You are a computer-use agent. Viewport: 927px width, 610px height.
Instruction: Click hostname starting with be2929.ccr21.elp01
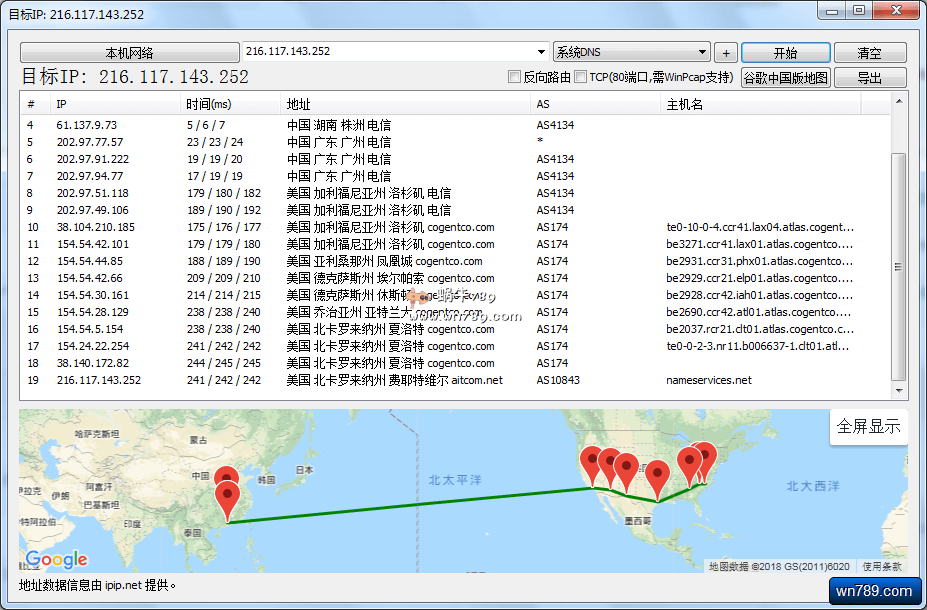[x=760, y=278]
